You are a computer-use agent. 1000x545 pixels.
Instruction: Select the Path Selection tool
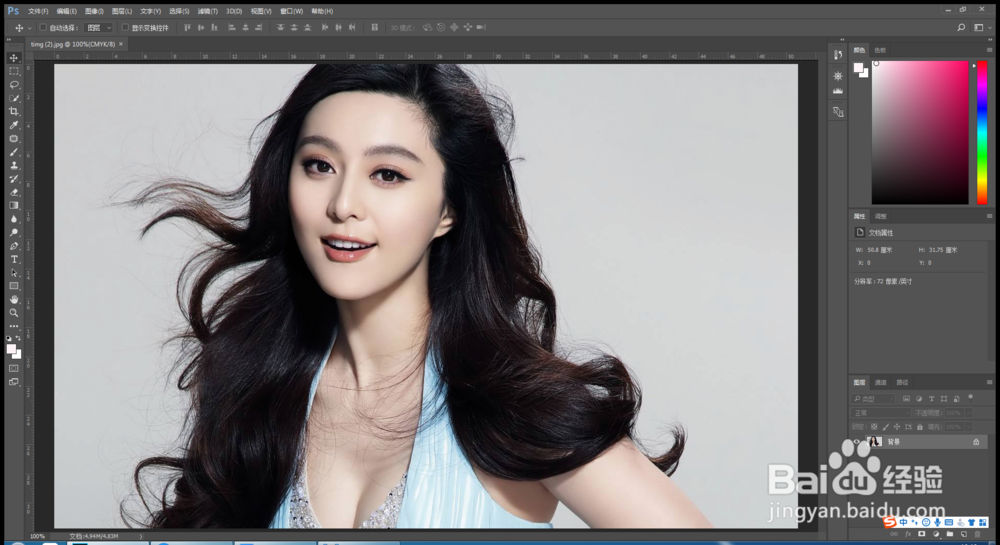(x=13, y=273)
